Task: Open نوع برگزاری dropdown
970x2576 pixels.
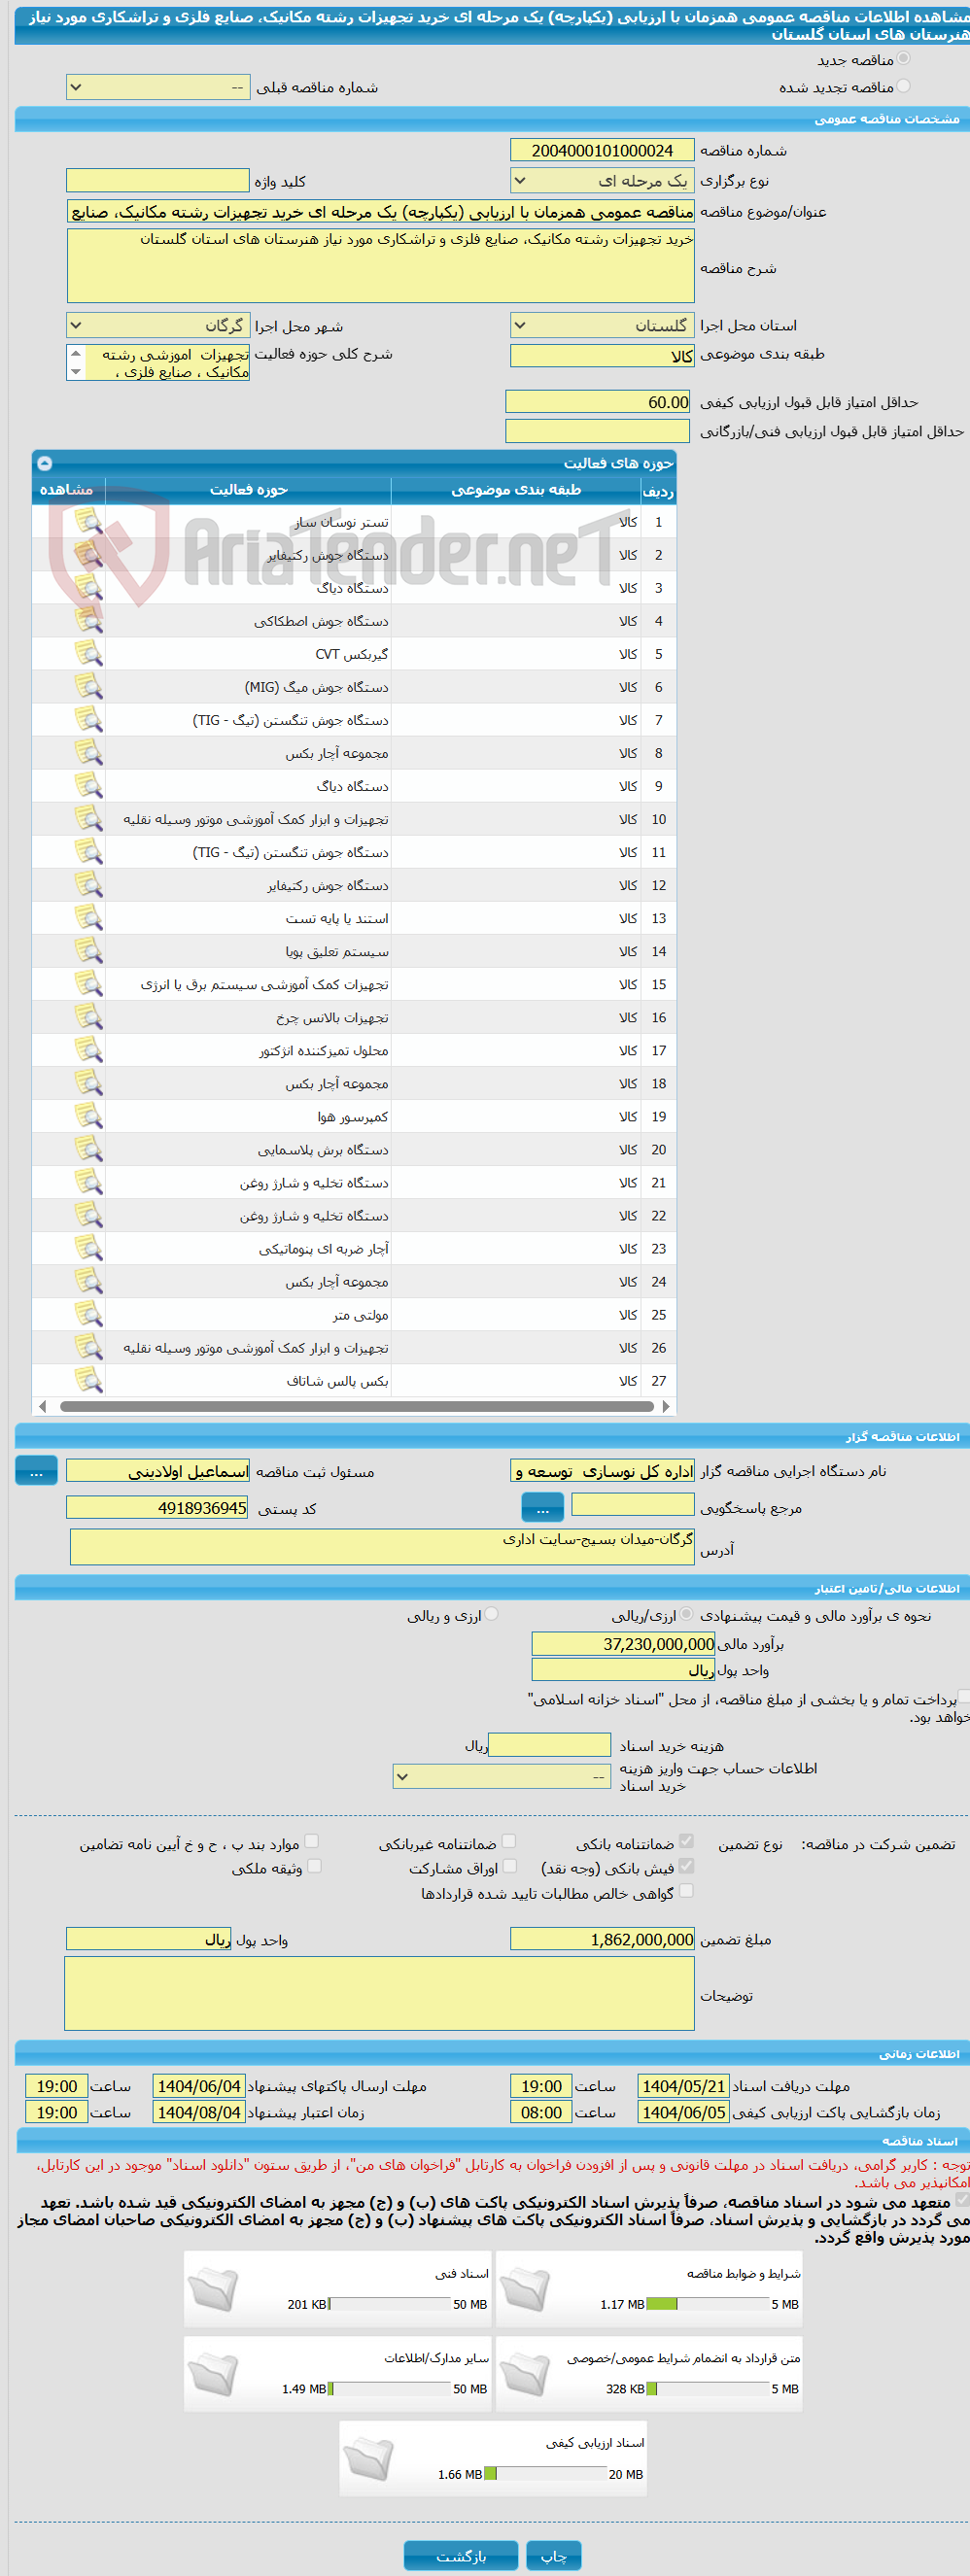Action: click(602, 181)
